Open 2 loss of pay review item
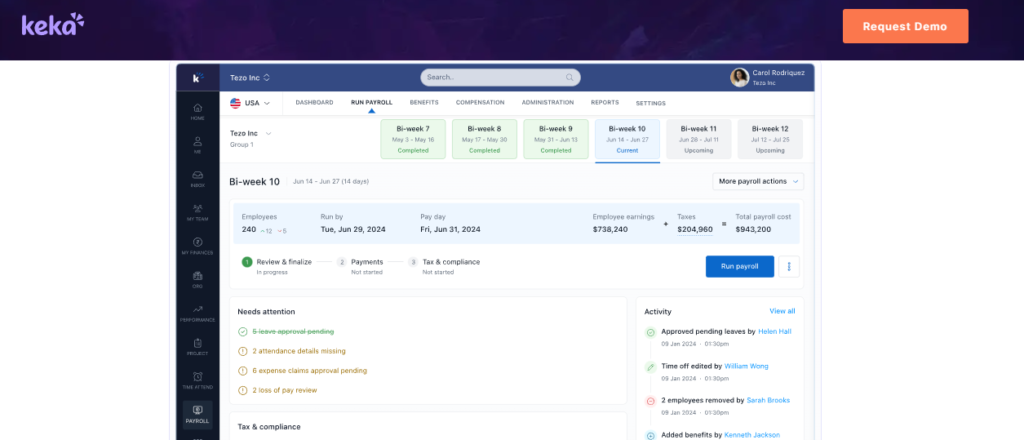The height and width of the screenshot is (440, 1024). pos(285,390)
